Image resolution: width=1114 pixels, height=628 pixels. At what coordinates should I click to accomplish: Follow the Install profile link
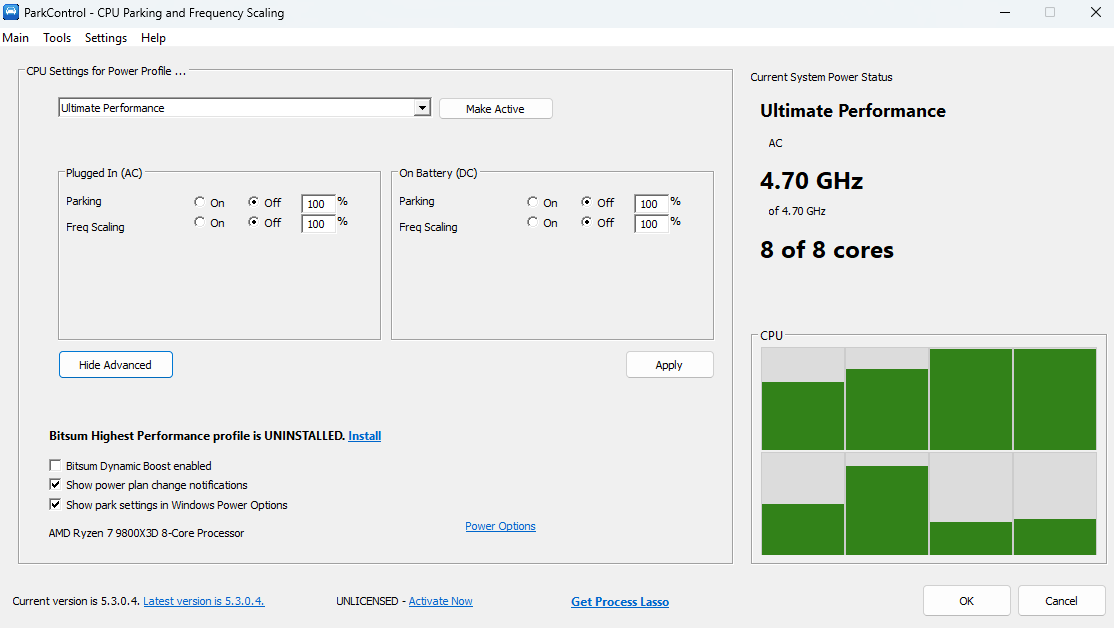pos(364,435)
